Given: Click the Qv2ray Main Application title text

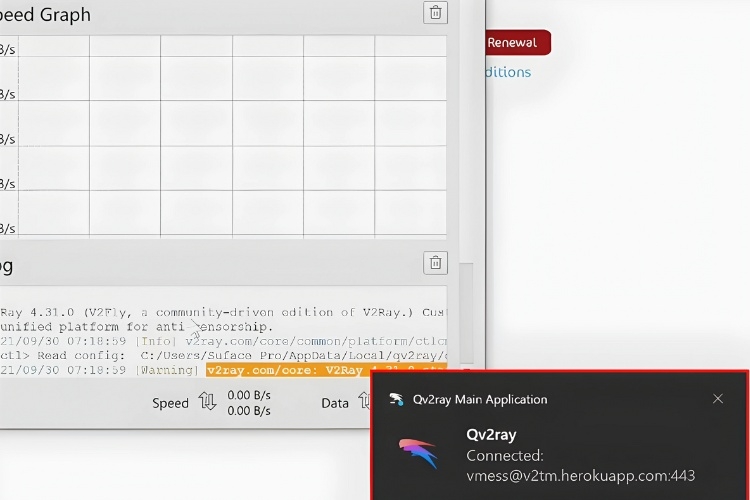Looking at the screenshot, I should (480, 400).
